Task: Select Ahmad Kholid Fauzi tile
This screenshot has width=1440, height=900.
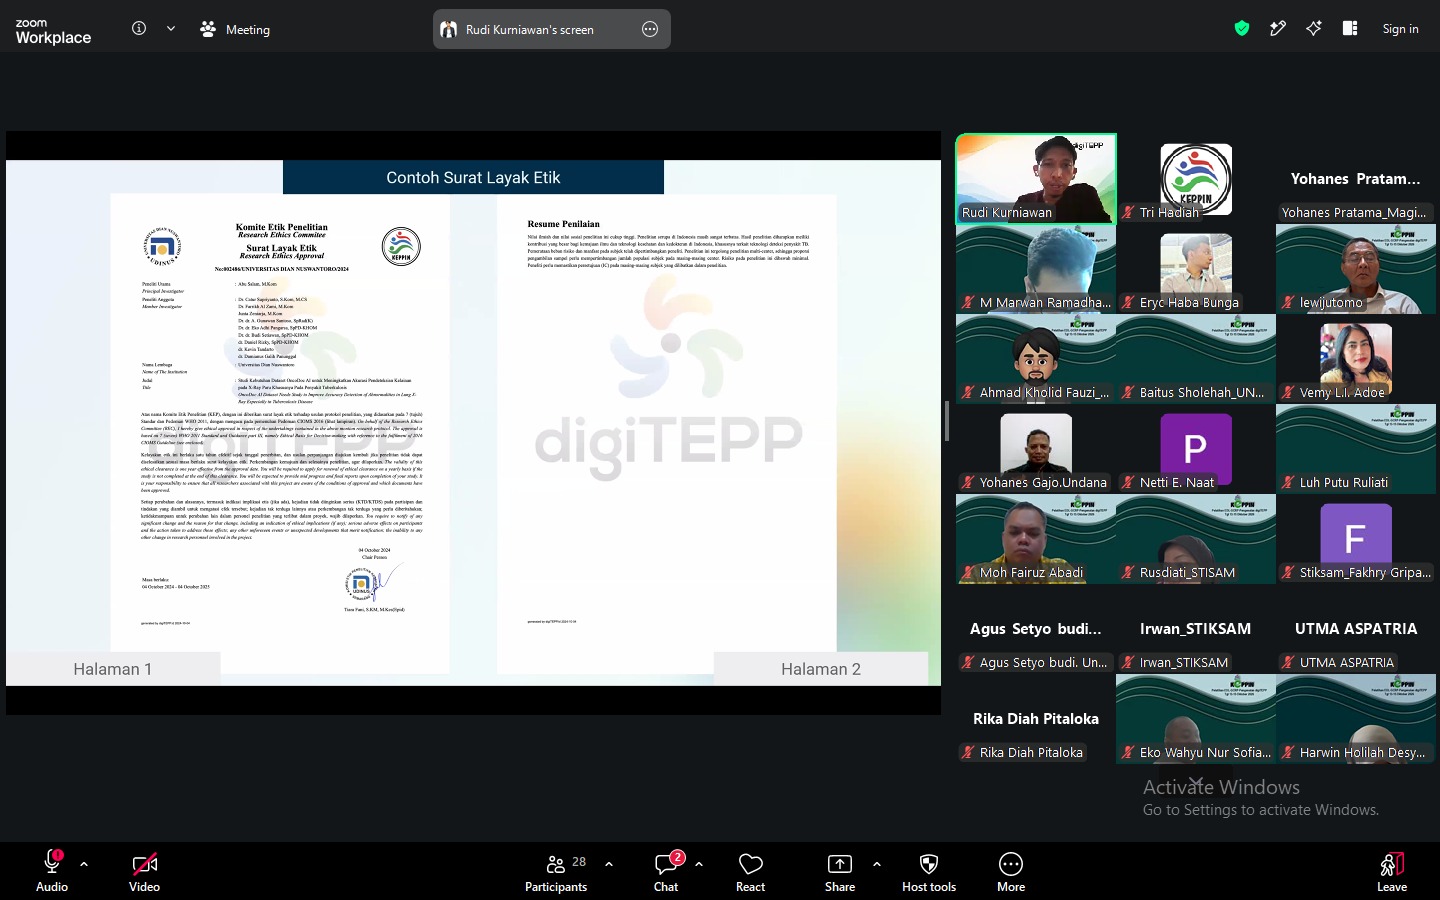Action: coord(1036,359)
